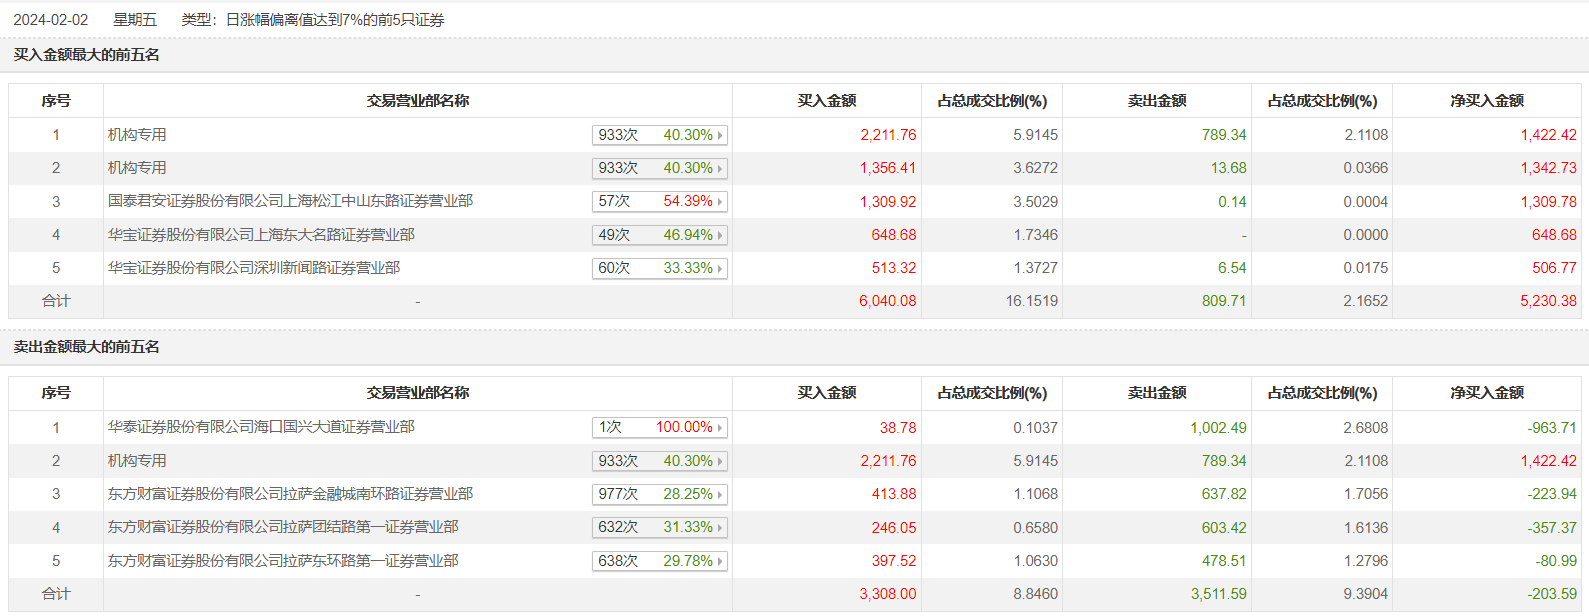This screenshot has height=616, width=1589.
Task: Open 东方财富证券拉萨东环路第一证券营业部 link
Action: pyautogui.click(x=283, y=561)
